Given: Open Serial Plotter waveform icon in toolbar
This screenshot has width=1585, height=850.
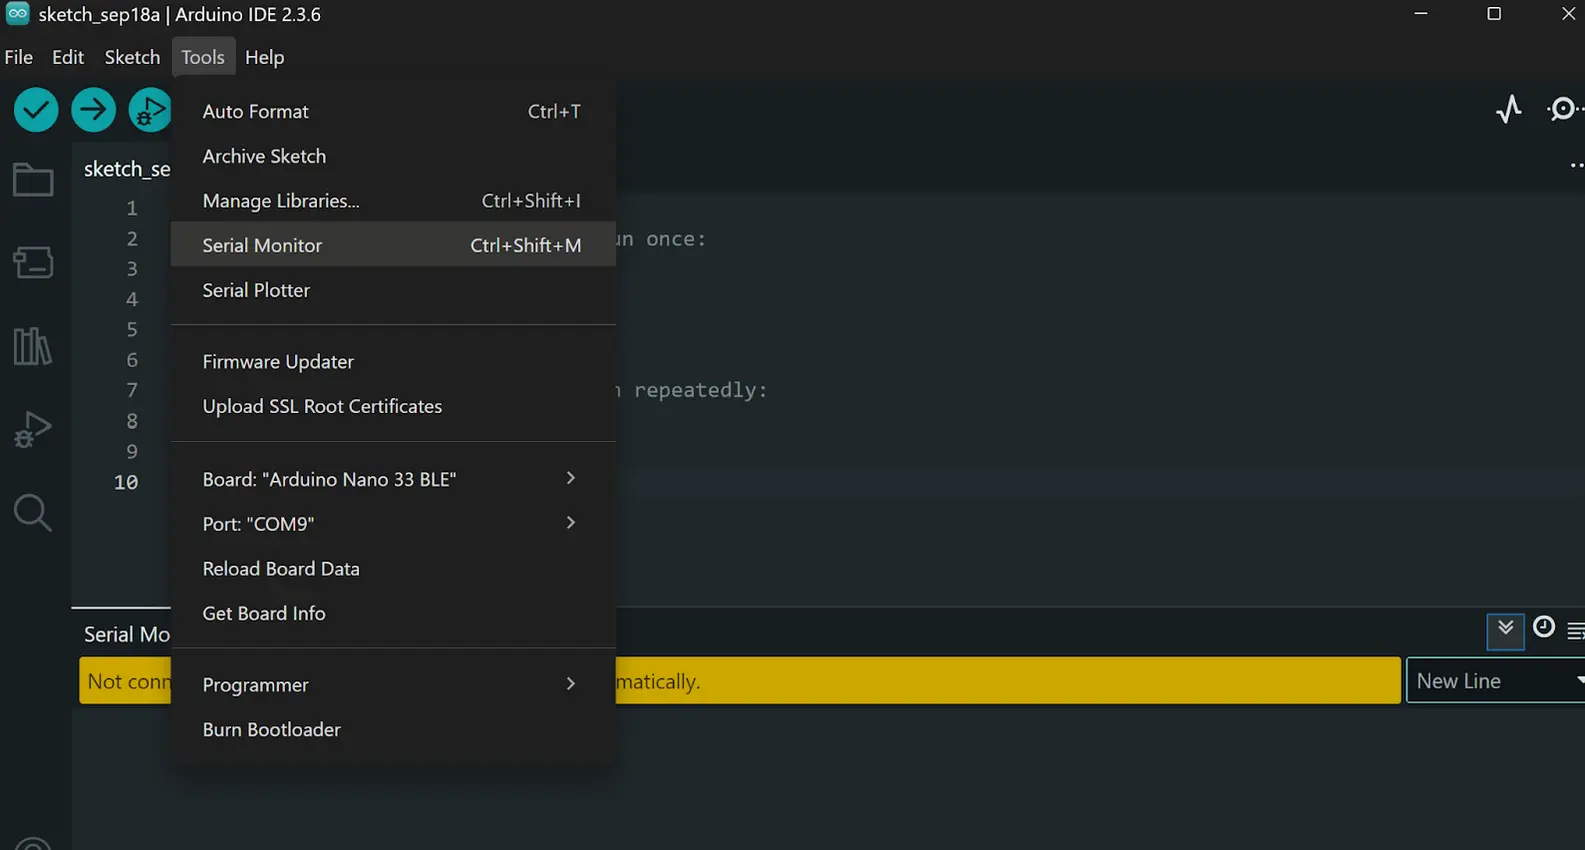Looking at the screenshot, I should 1509,109.
